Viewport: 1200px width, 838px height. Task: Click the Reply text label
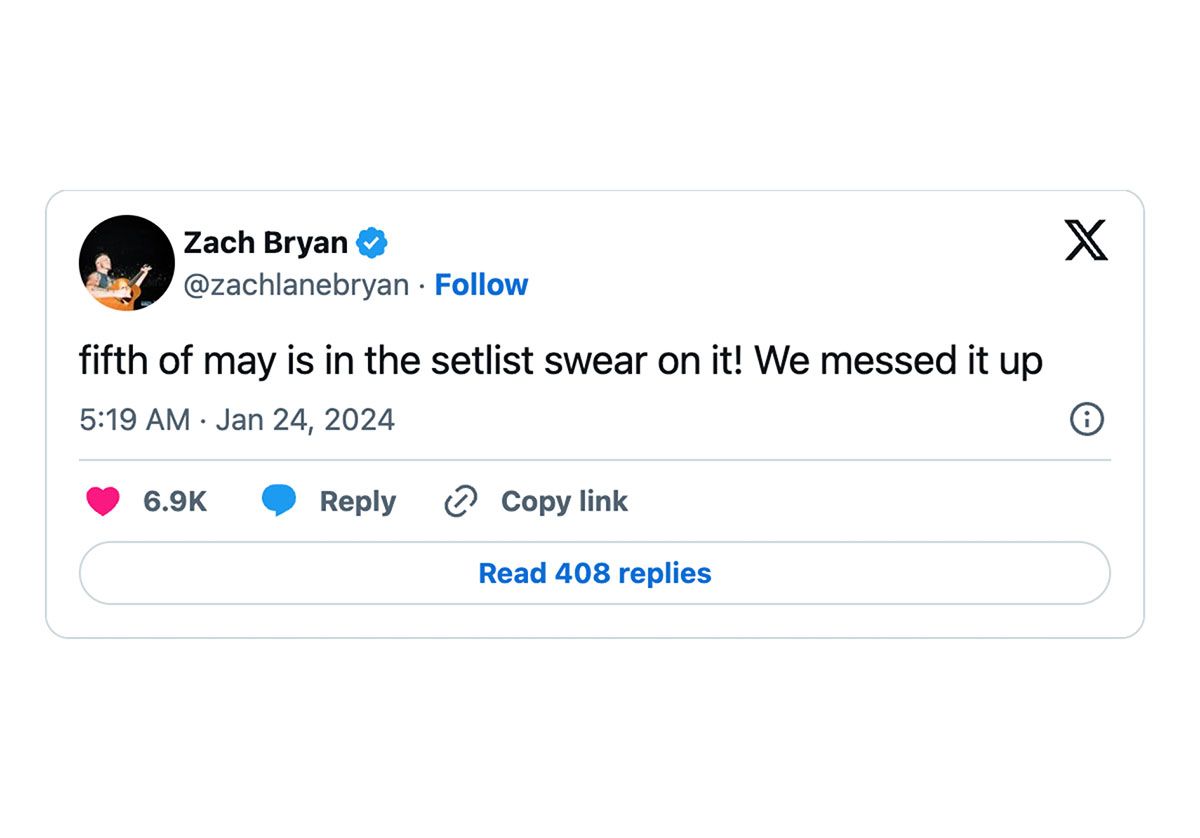click(x=357, y=501)
